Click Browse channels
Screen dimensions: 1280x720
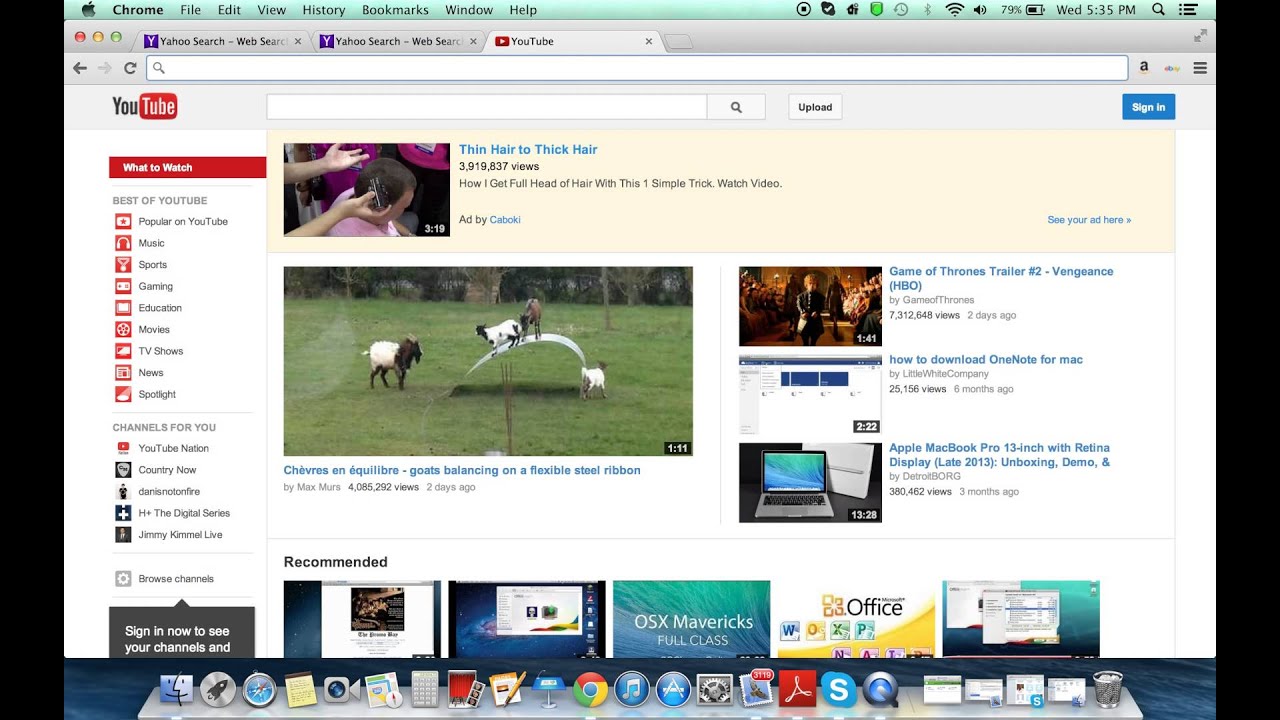(176, 579)
